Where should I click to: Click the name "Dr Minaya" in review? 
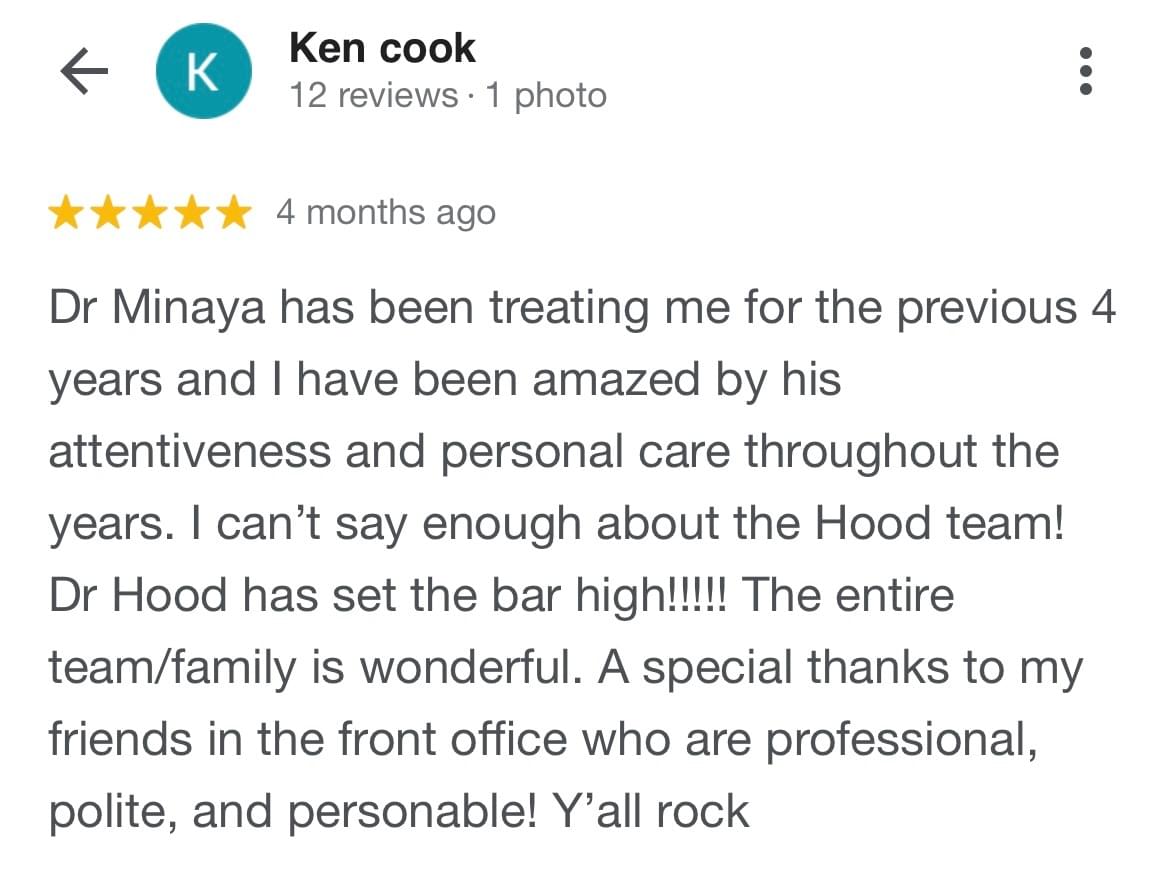point(157,308)
